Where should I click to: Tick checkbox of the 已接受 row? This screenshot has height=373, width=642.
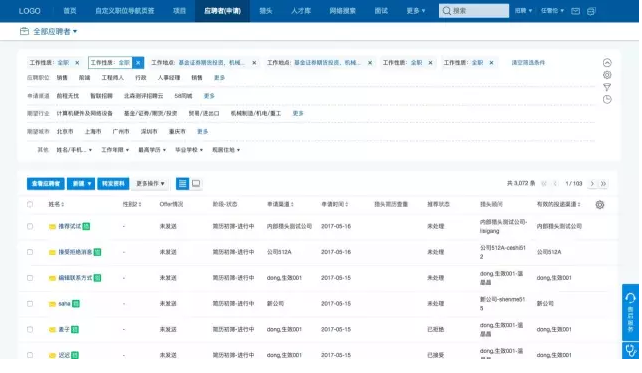[30, 356]
